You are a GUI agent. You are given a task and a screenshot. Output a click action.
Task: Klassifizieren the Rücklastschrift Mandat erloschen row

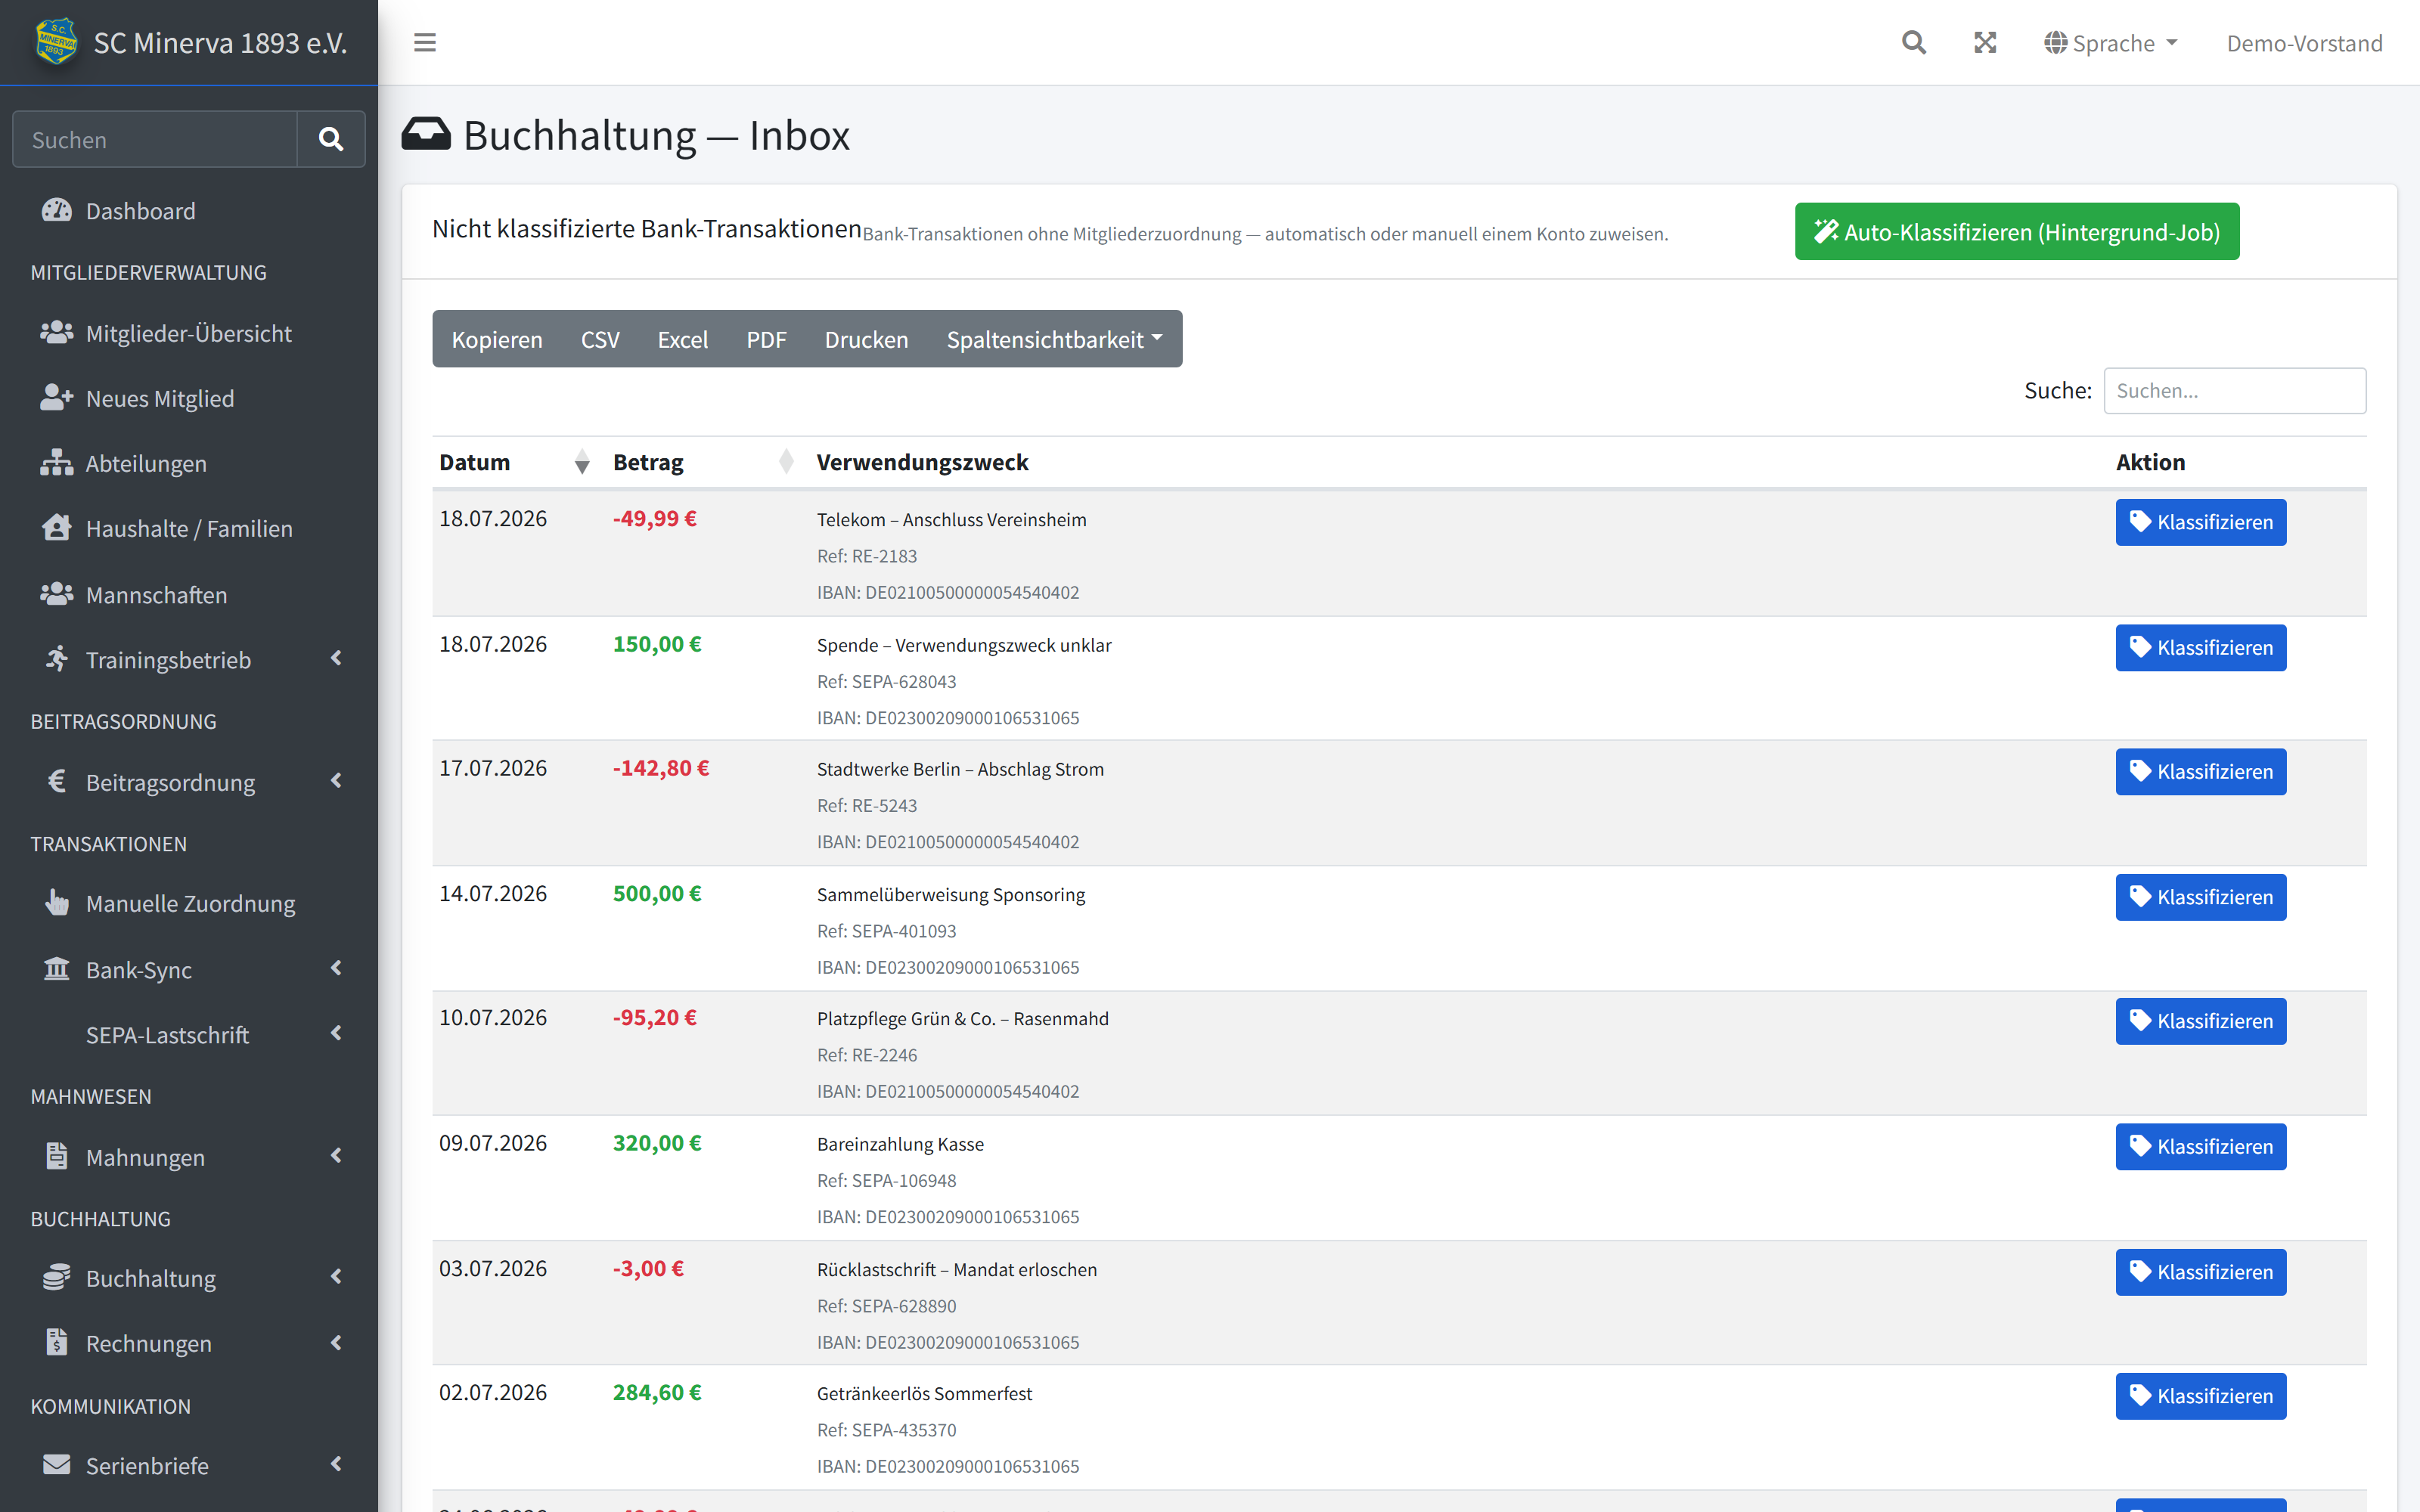(2200, 1272)
